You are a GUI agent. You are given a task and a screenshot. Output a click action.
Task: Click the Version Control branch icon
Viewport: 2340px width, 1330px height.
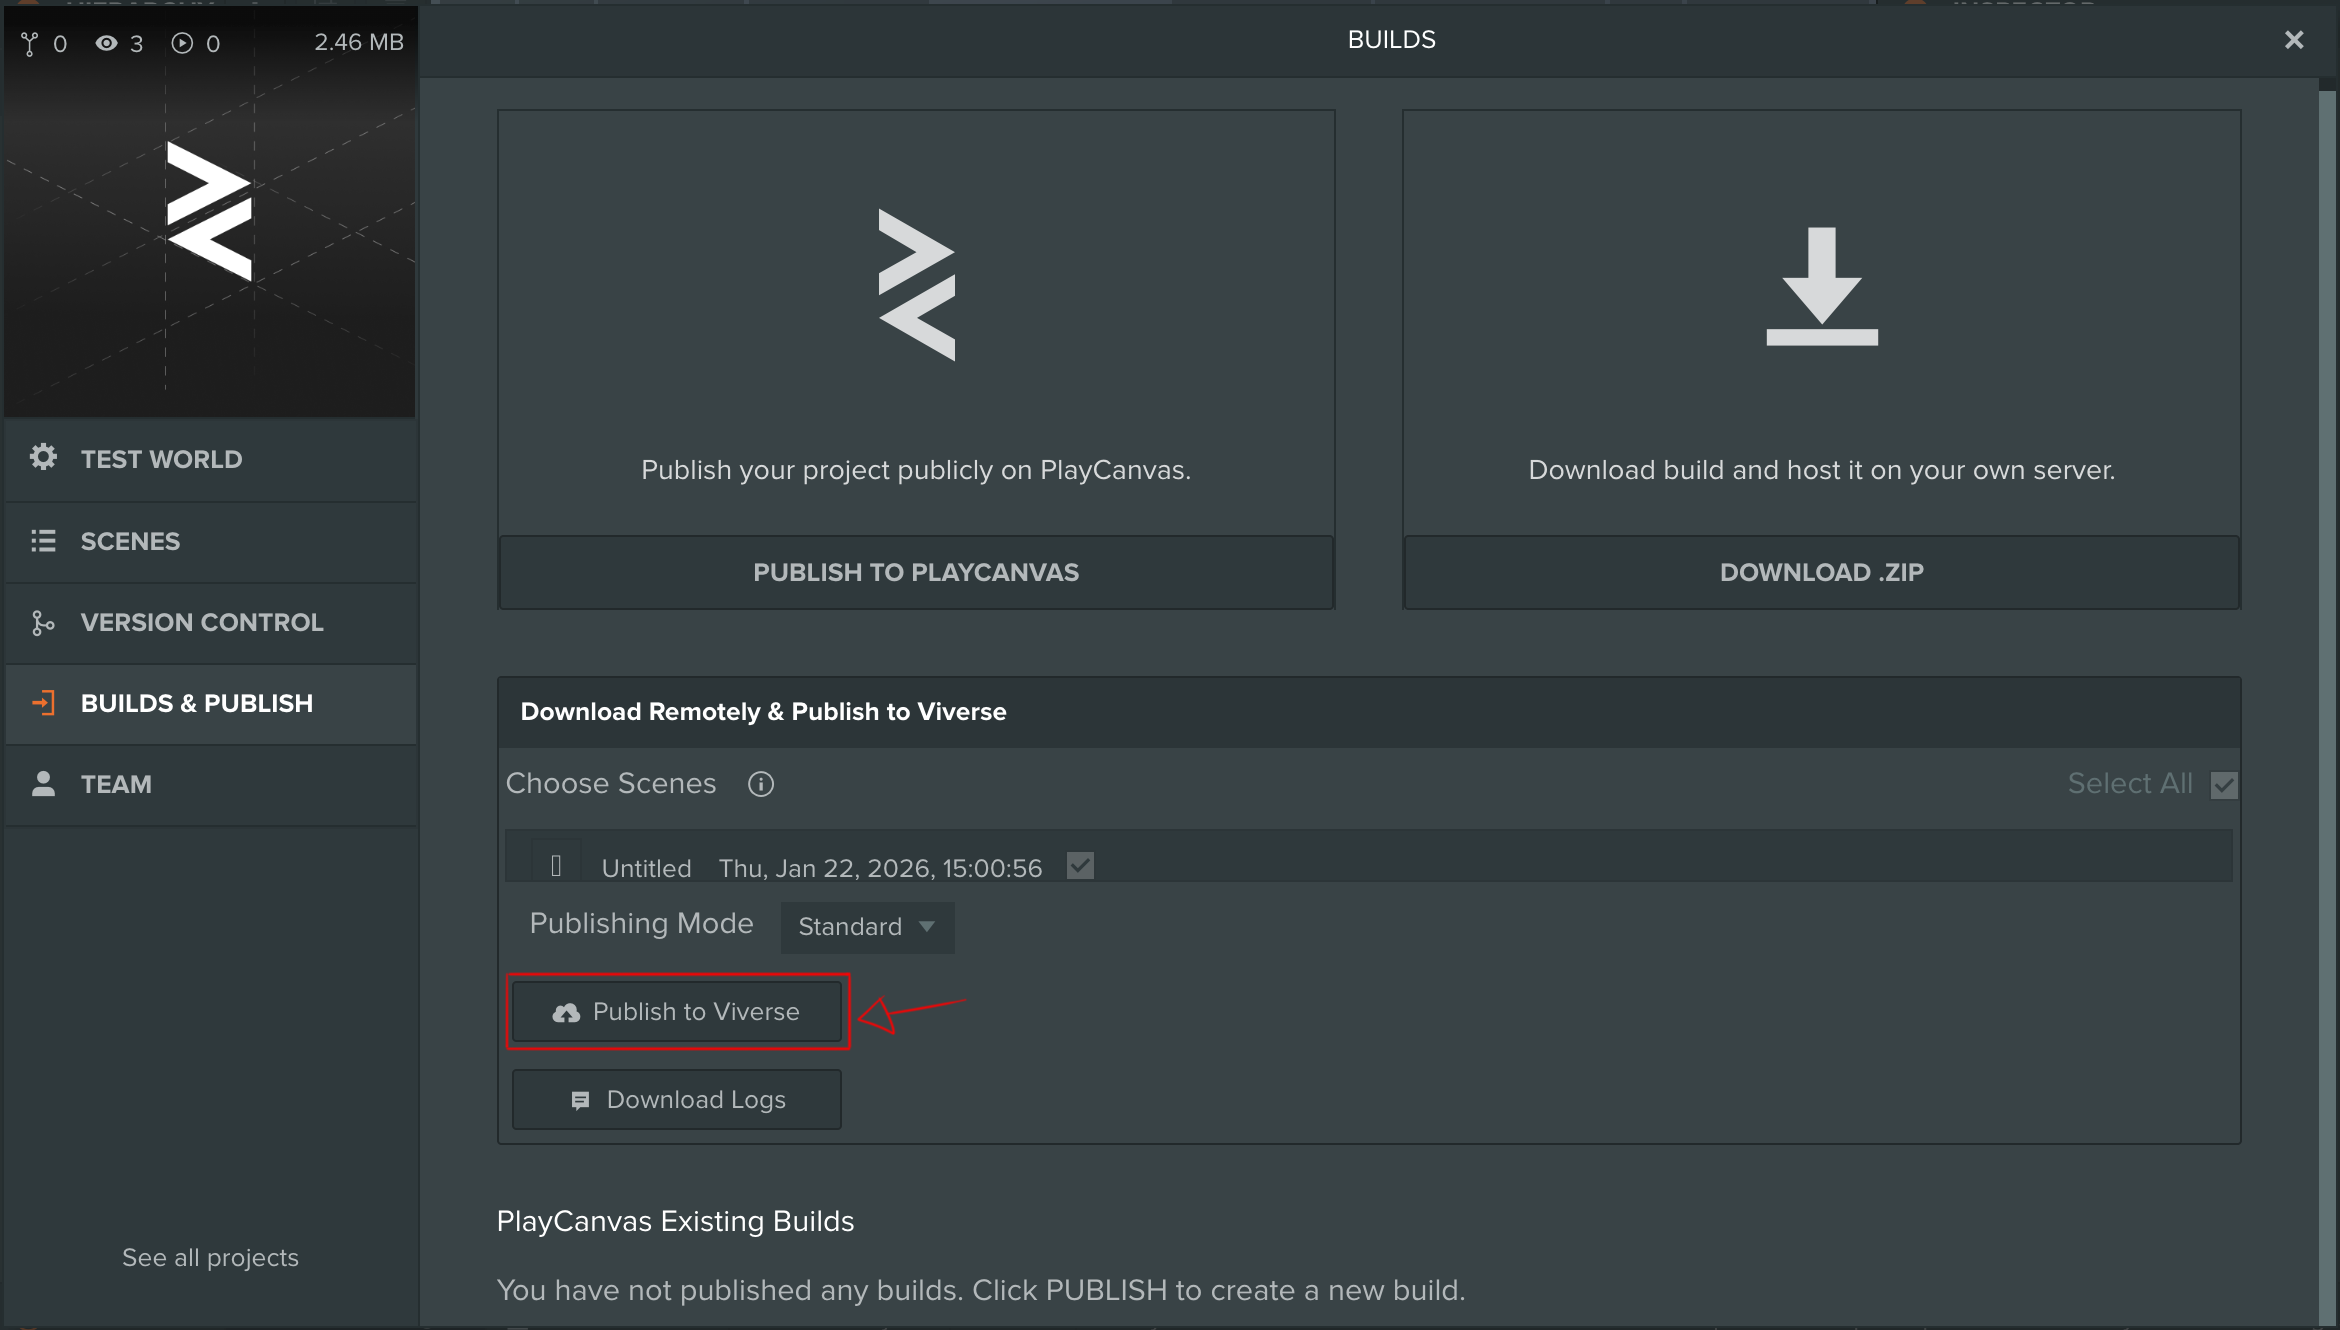pyautogui.click(x=43, y=622)
